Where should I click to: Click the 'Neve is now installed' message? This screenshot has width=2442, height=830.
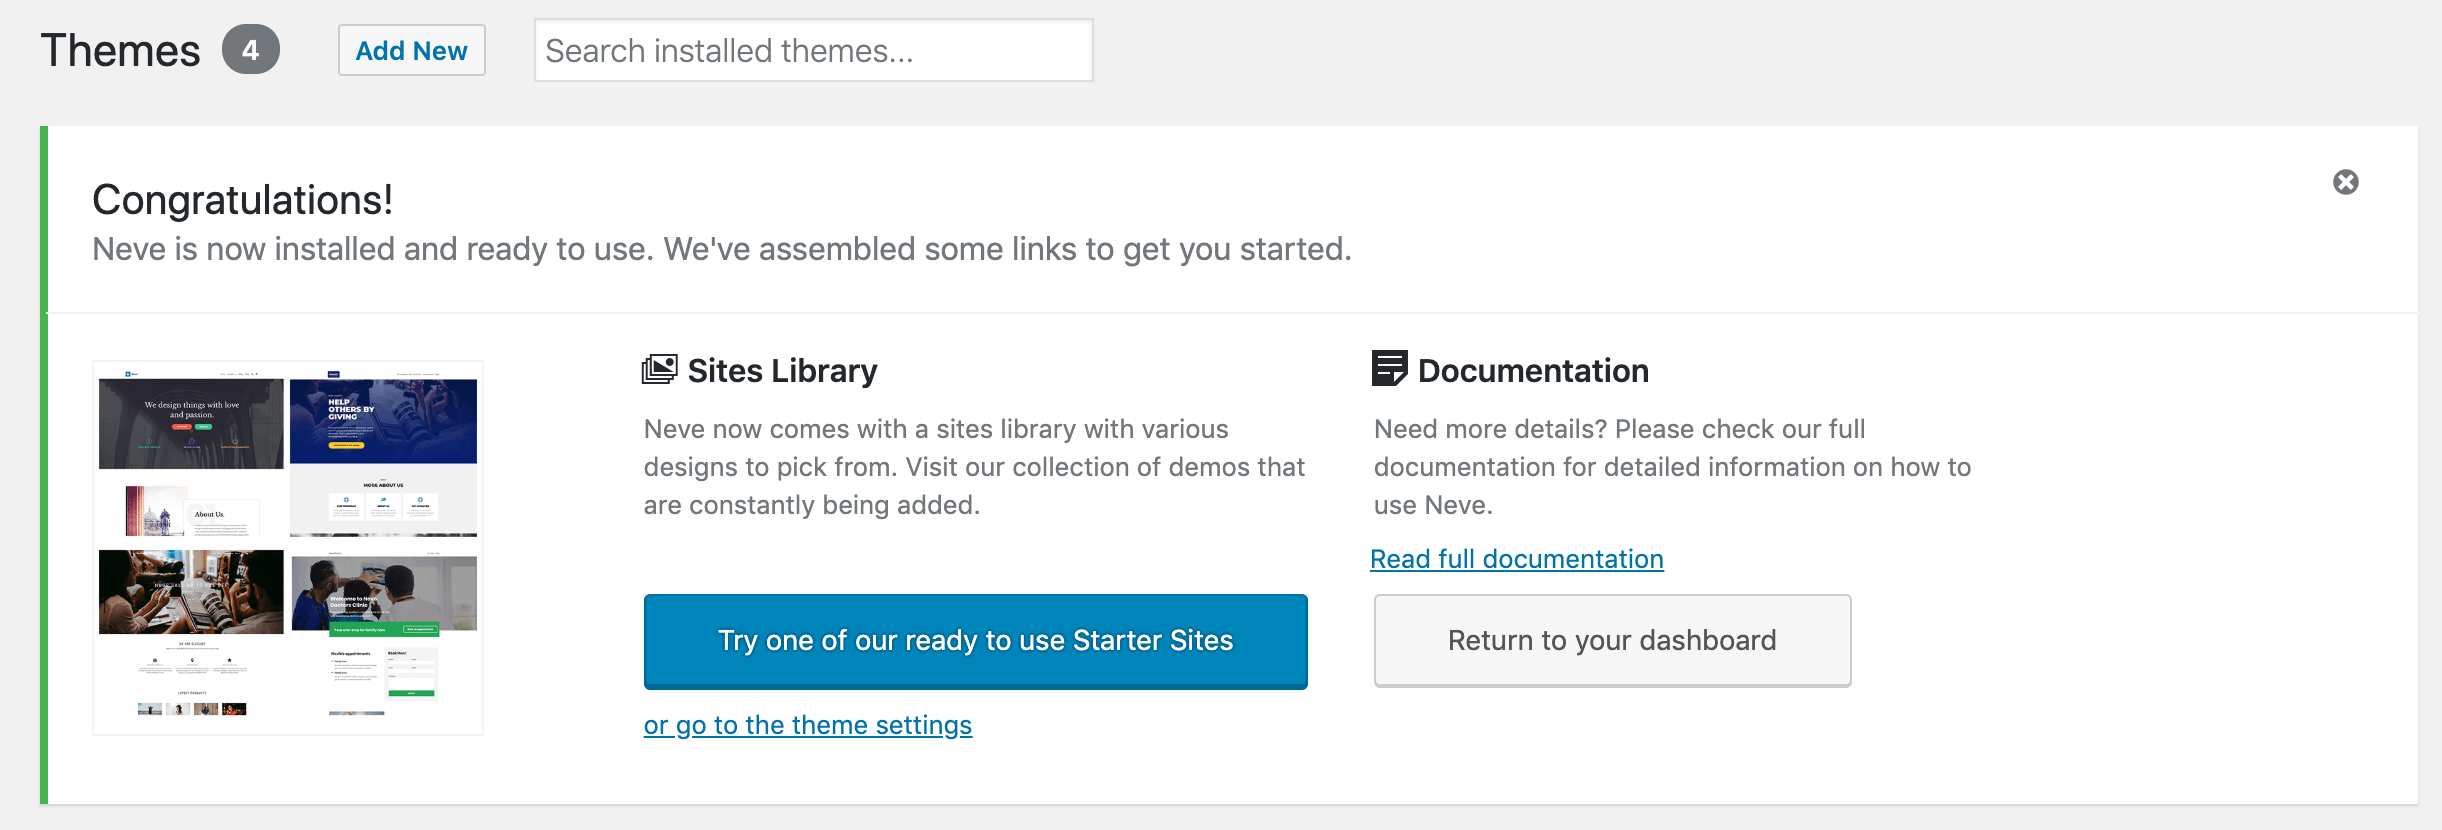(x=721, y=249)
